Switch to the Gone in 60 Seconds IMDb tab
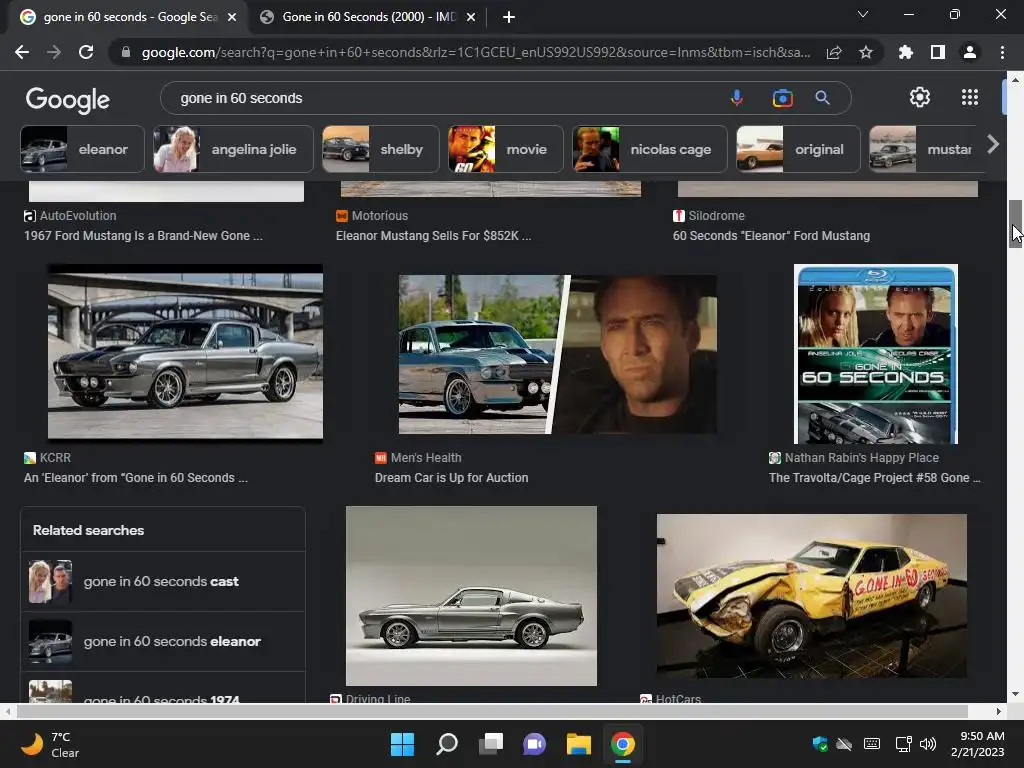Screen dimensions: 1024x768 [369, 17]
